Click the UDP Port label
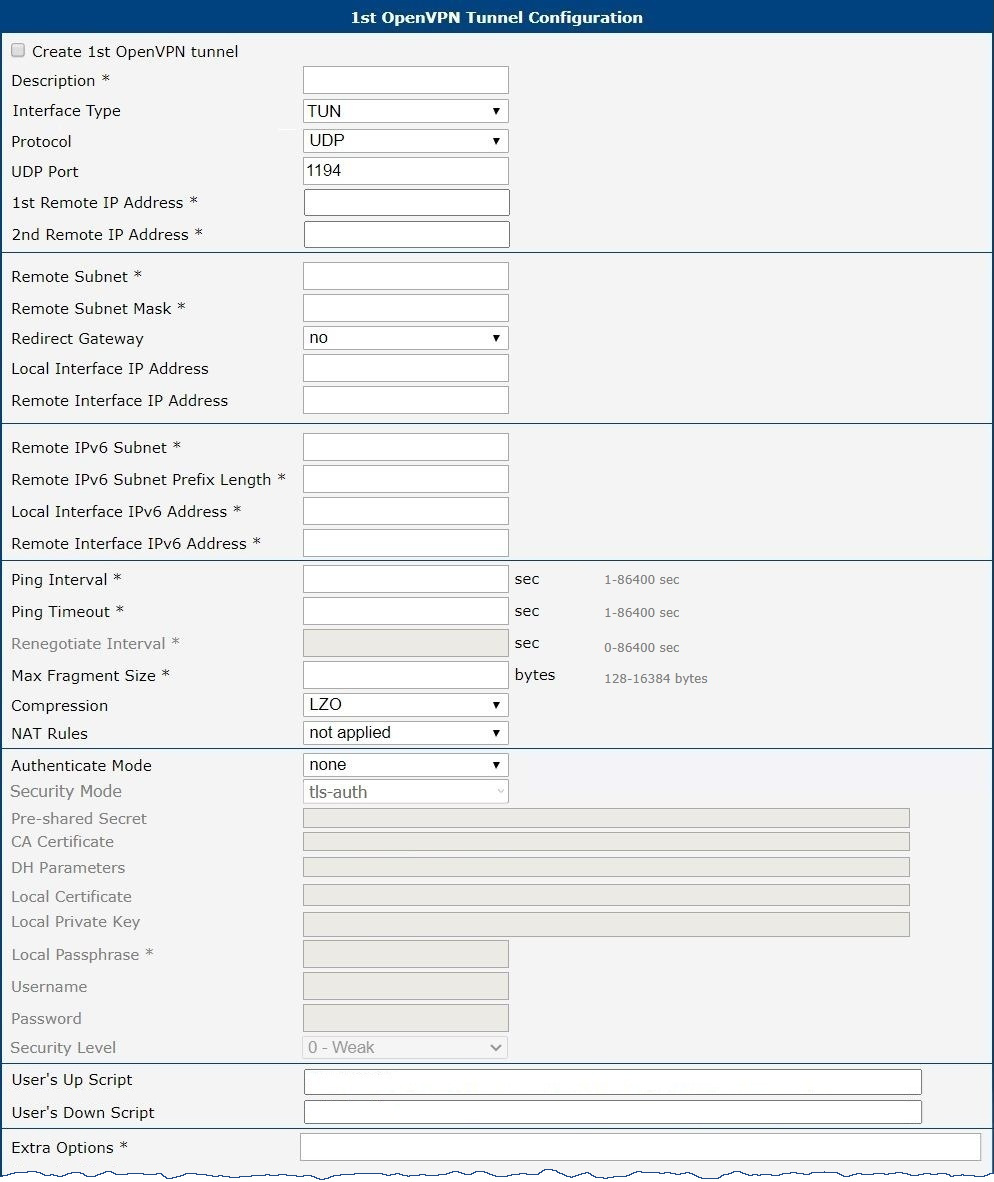Viewport: 994px width, 1182px height. pyautogui.click(x=45, y=172)
